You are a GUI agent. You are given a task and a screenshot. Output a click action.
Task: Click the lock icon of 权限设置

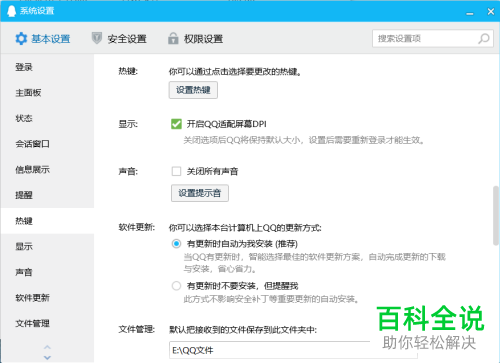[x=173, y=39]
